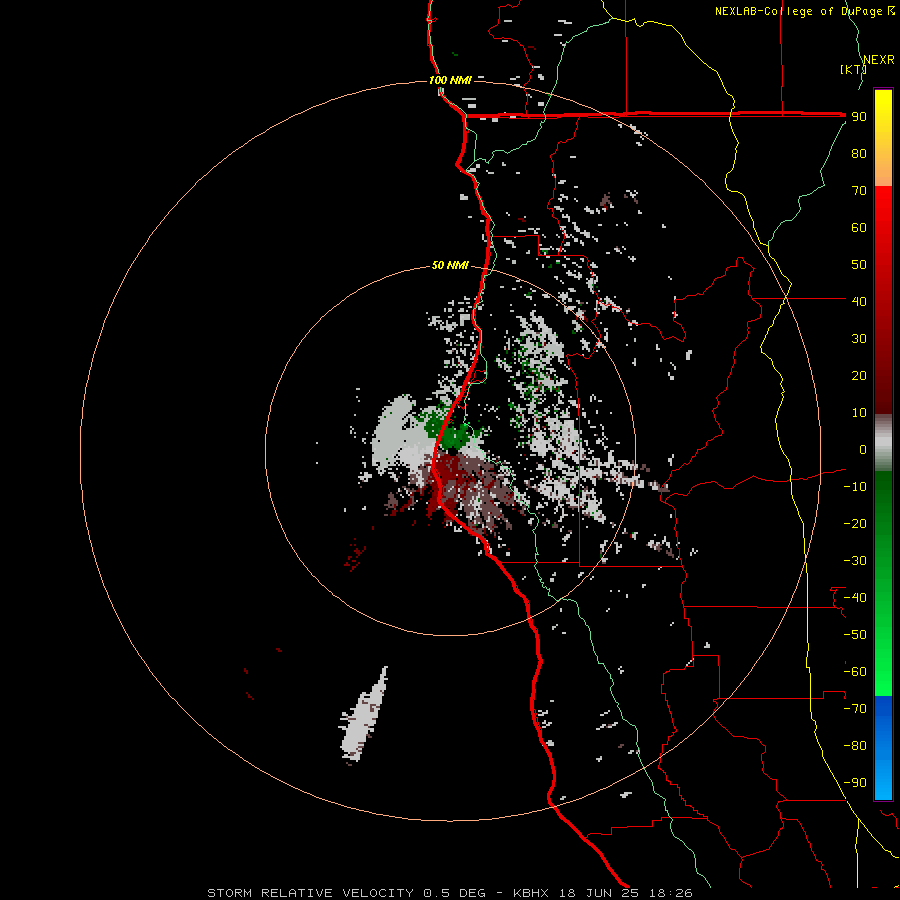The width and height of the screenshot is (900, 900).
Task: Pick the red segment of the color bar
Action: coord(883,300)
